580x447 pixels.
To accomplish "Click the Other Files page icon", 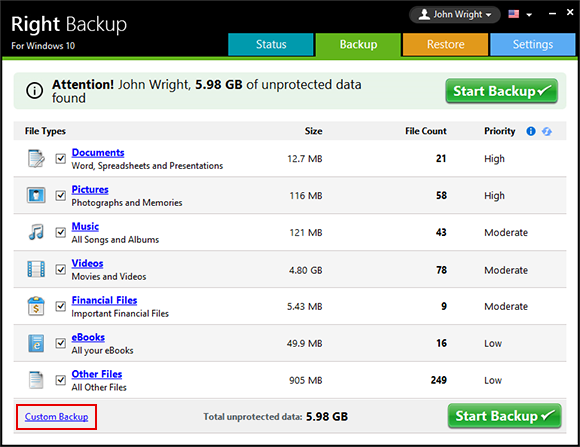I will 36,380.
